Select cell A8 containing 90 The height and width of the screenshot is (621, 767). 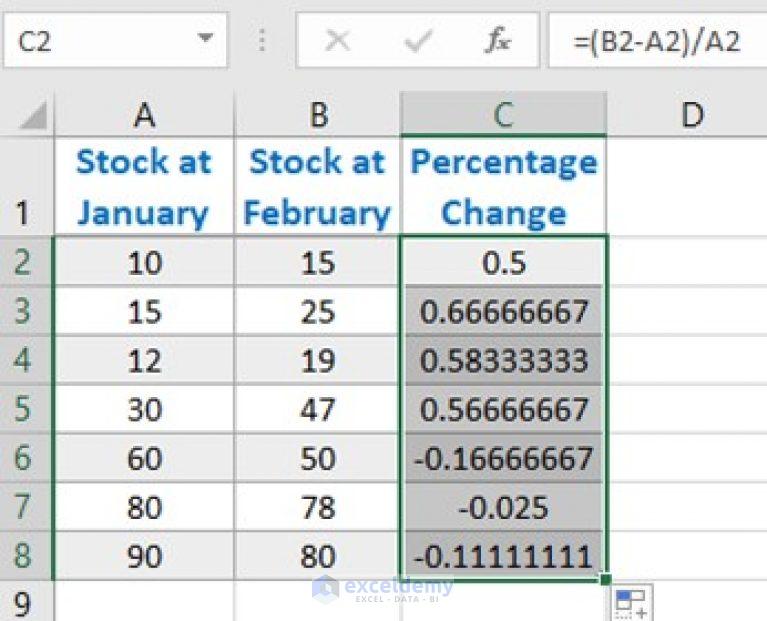click(x=144, y=556)
